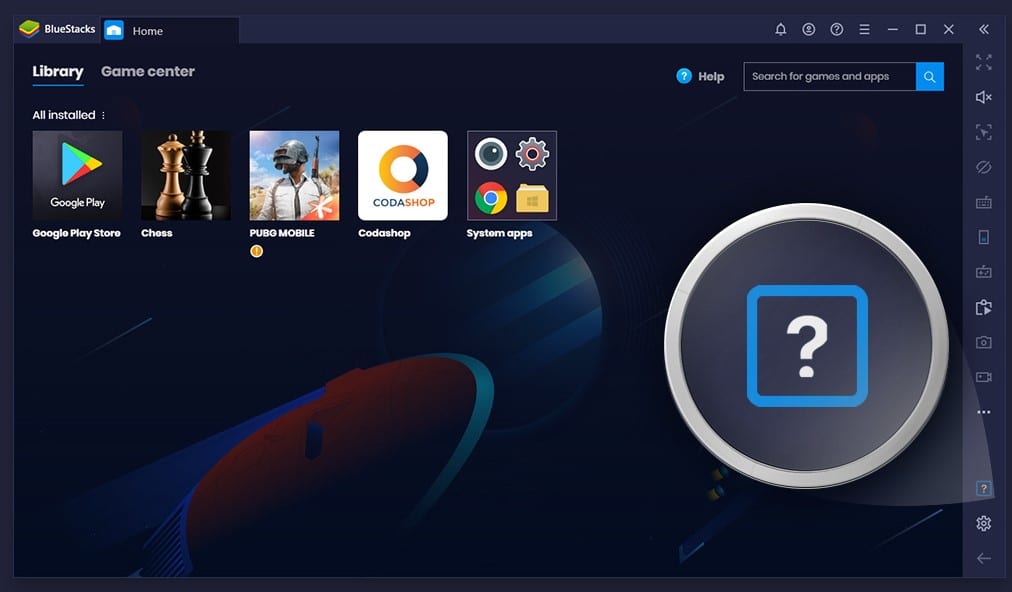Switch to the Library tab
Screen dimensions: 1012x592
58,72
